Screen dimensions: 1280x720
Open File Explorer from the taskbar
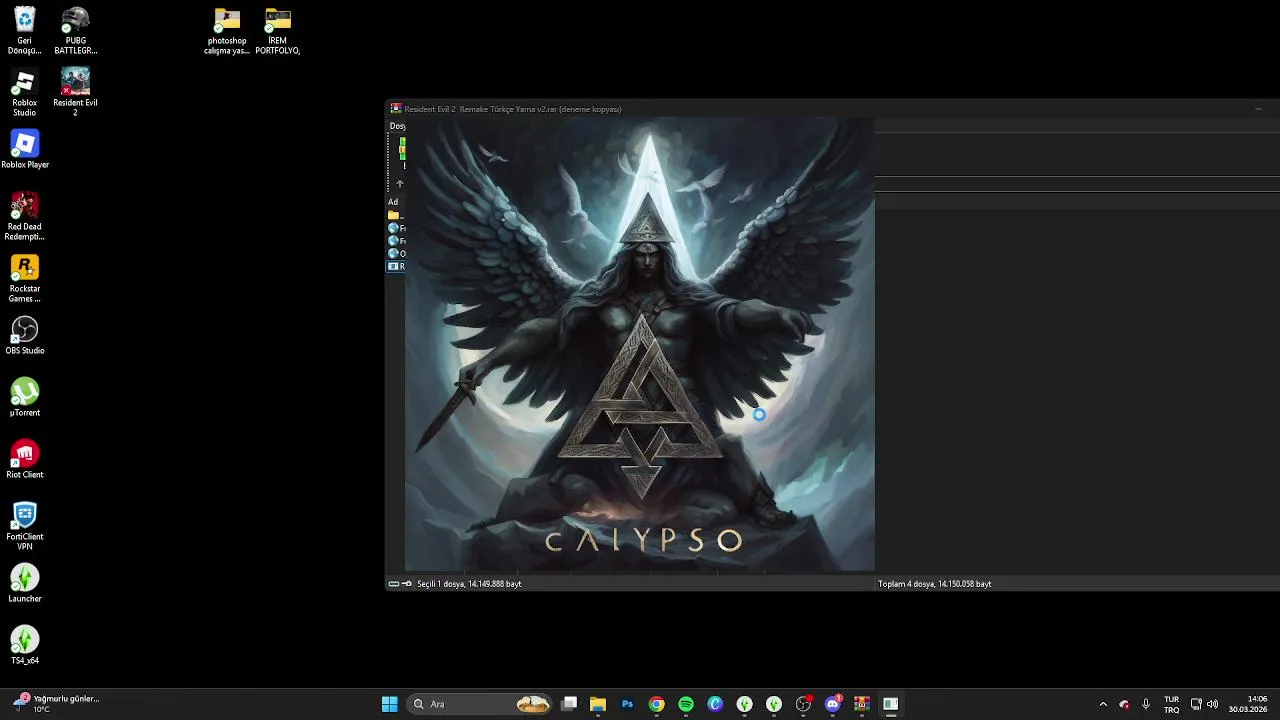tap(598, 704)
